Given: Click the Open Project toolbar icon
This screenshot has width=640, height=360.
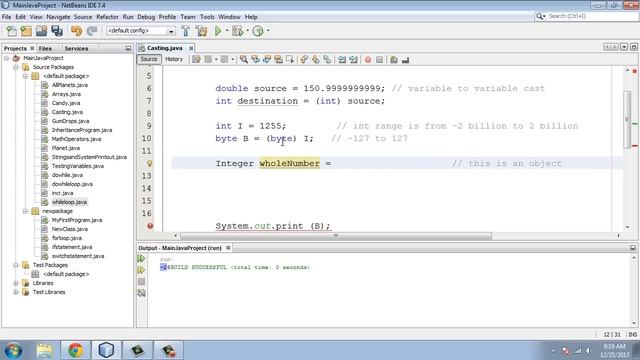Looking at the screenshot, I should point(41,31).
